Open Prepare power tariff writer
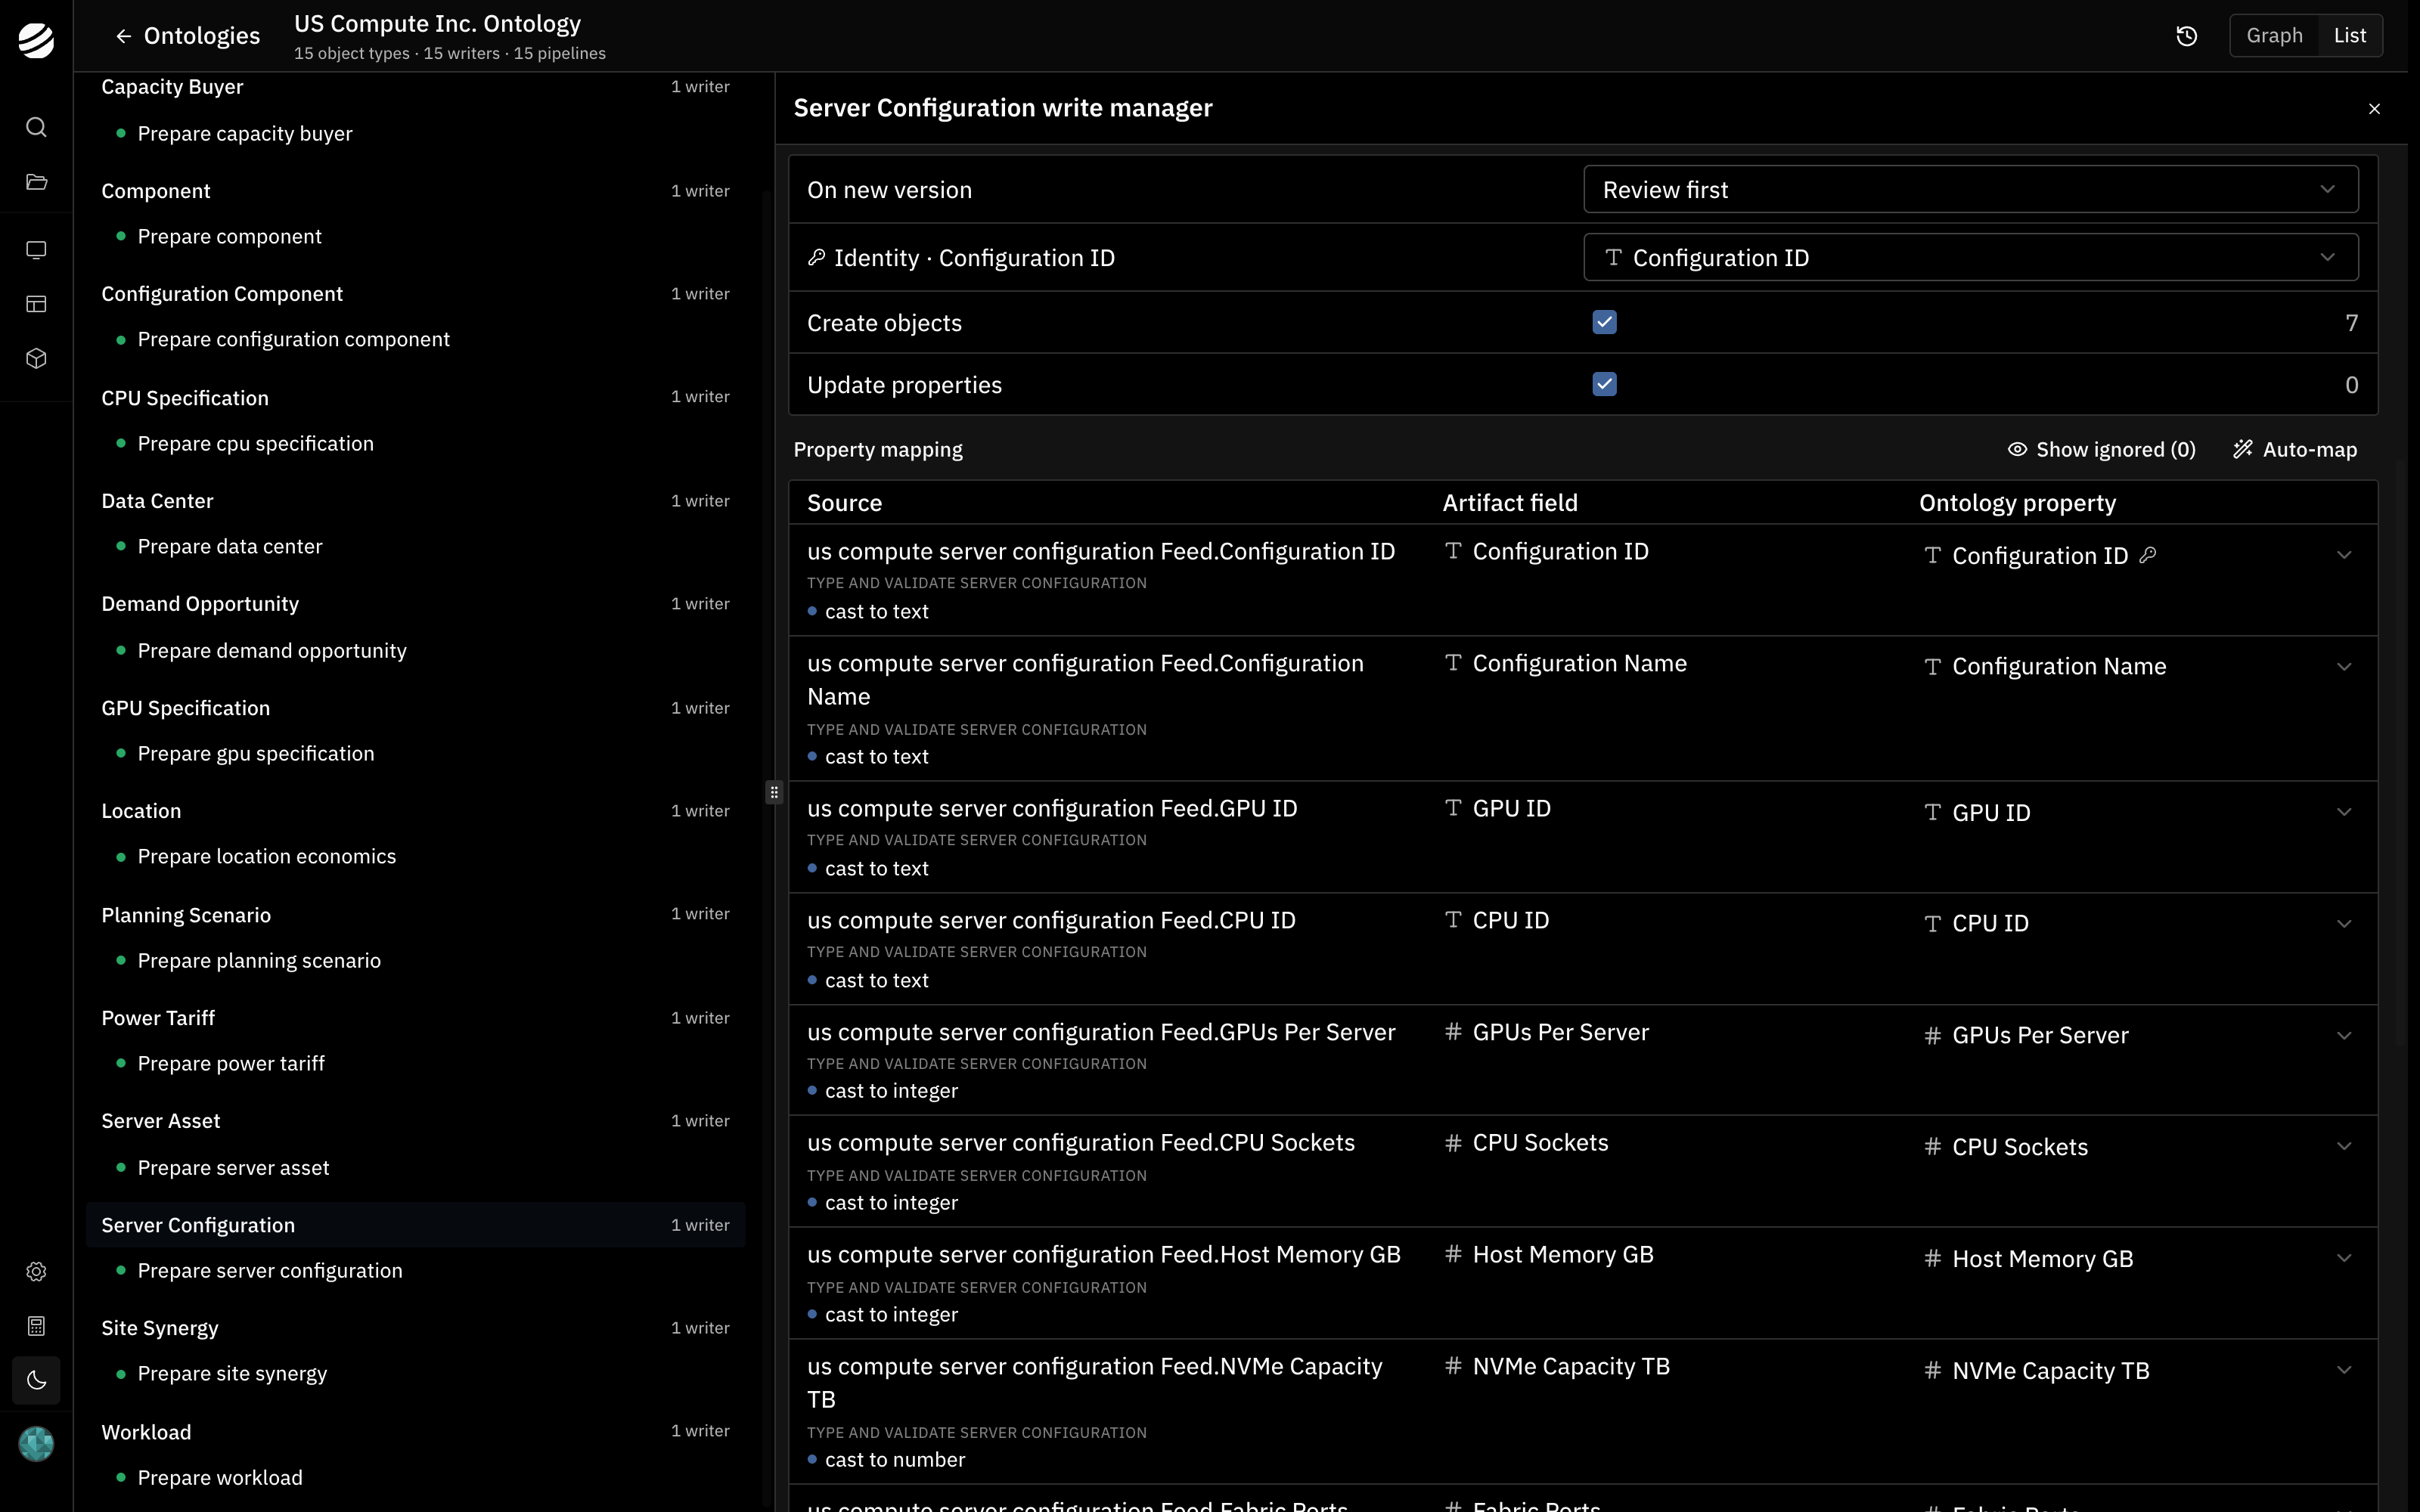 (x=231, y=1064)
